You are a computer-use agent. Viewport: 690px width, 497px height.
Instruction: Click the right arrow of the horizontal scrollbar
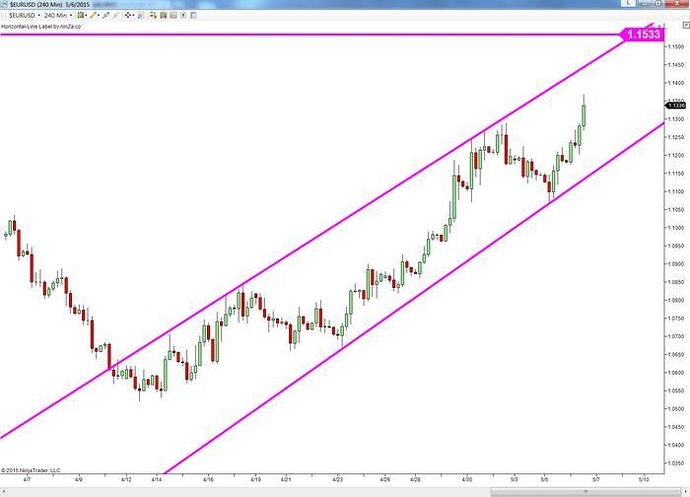pyautogui.click(x=686, y=491)
